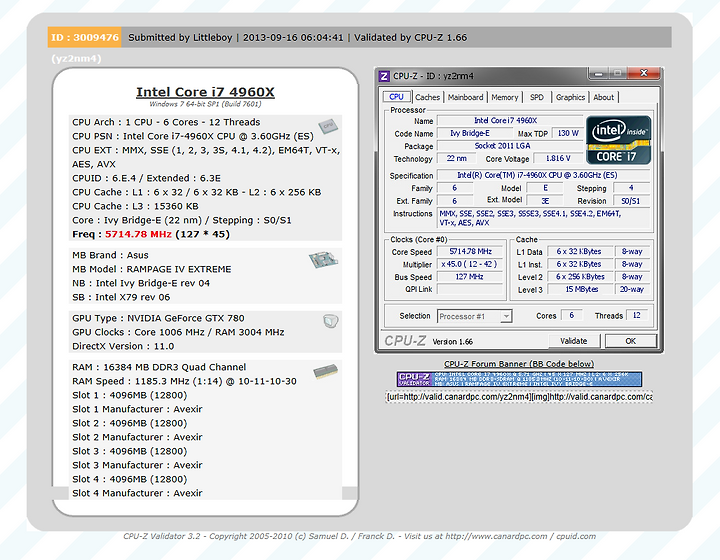
Task: Click the orange ID : 3009476 badge
Action: (84, 37)
